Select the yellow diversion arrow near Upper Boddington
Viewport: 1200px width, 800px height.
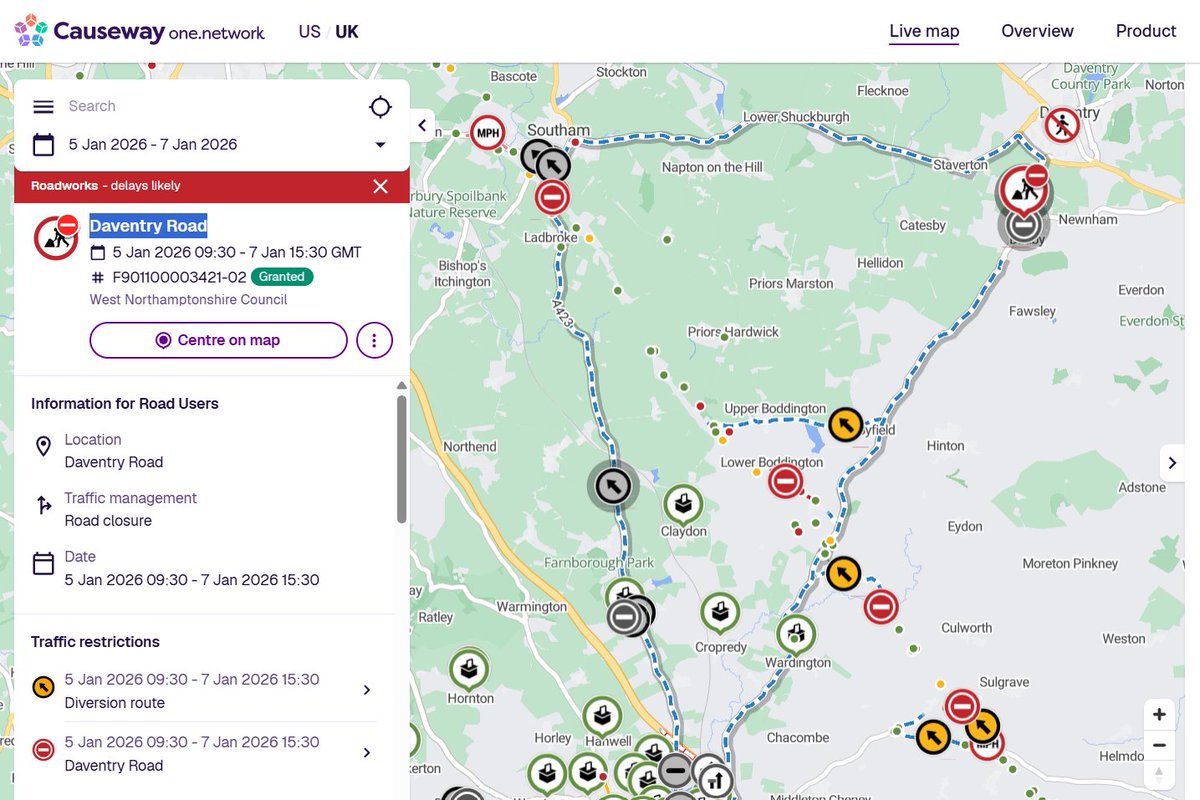[x=844, y=424]
